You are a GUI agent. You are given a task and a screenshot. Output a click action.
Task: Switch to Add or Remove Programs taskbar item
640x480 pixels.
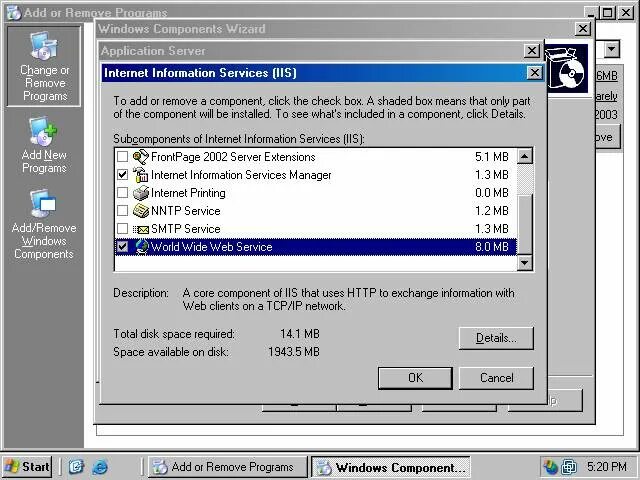[x=227, y=467]
